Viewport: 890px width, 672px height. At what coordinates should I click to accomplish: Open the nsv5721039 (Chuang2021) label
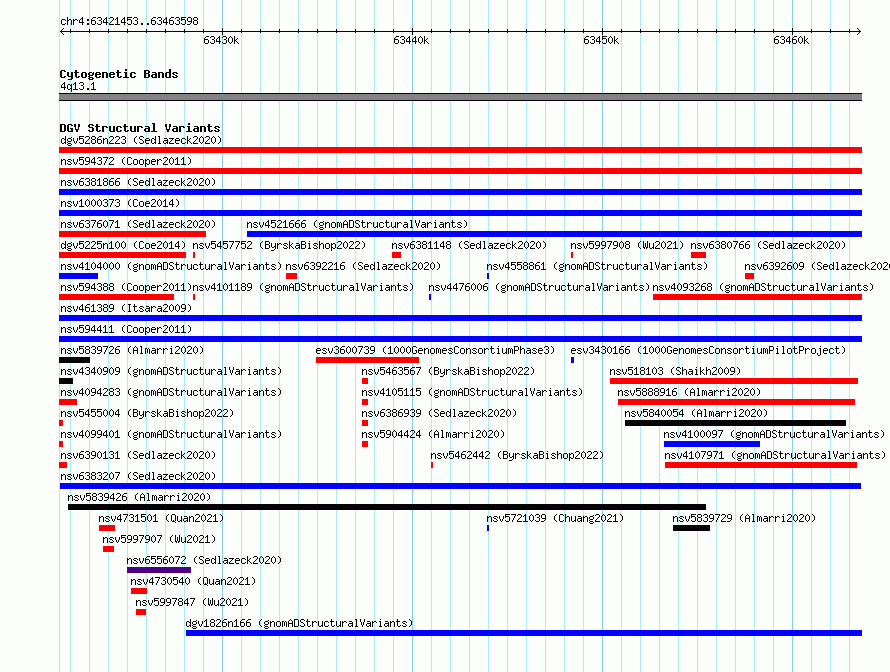point(555,518)
